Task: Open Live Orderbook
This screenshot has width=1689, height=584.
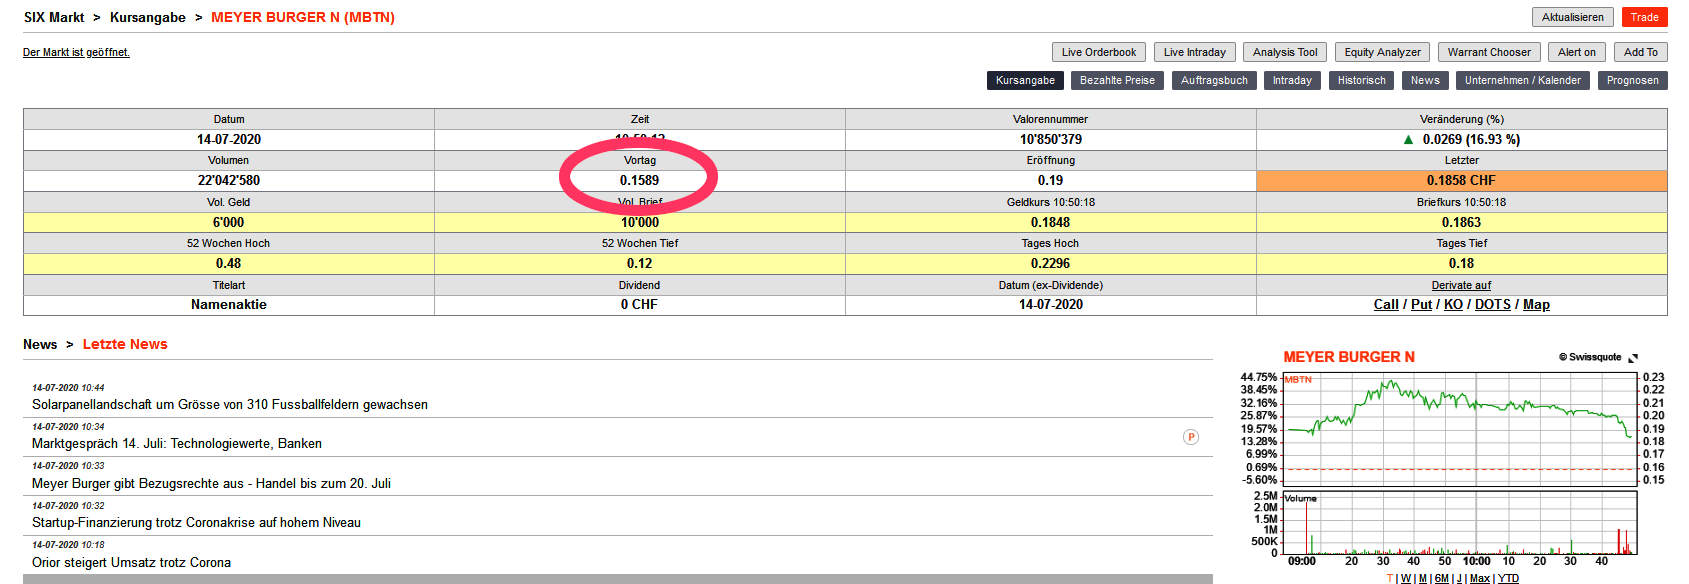Action: tap(1099, 52)
